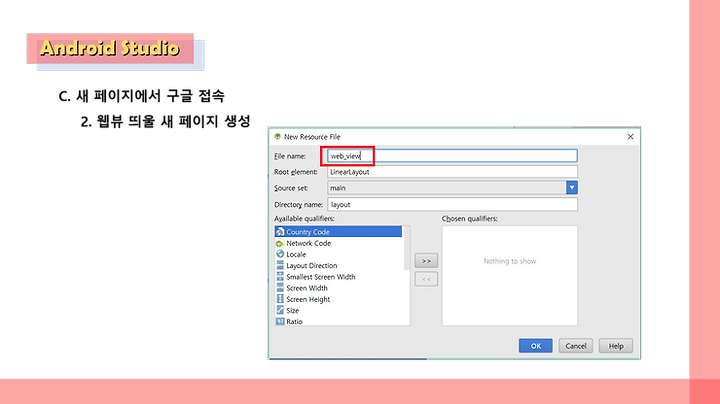Viewport: 720px width, 404px height.
Task: Close the New Resource File dialog
Action: point(630,137)
